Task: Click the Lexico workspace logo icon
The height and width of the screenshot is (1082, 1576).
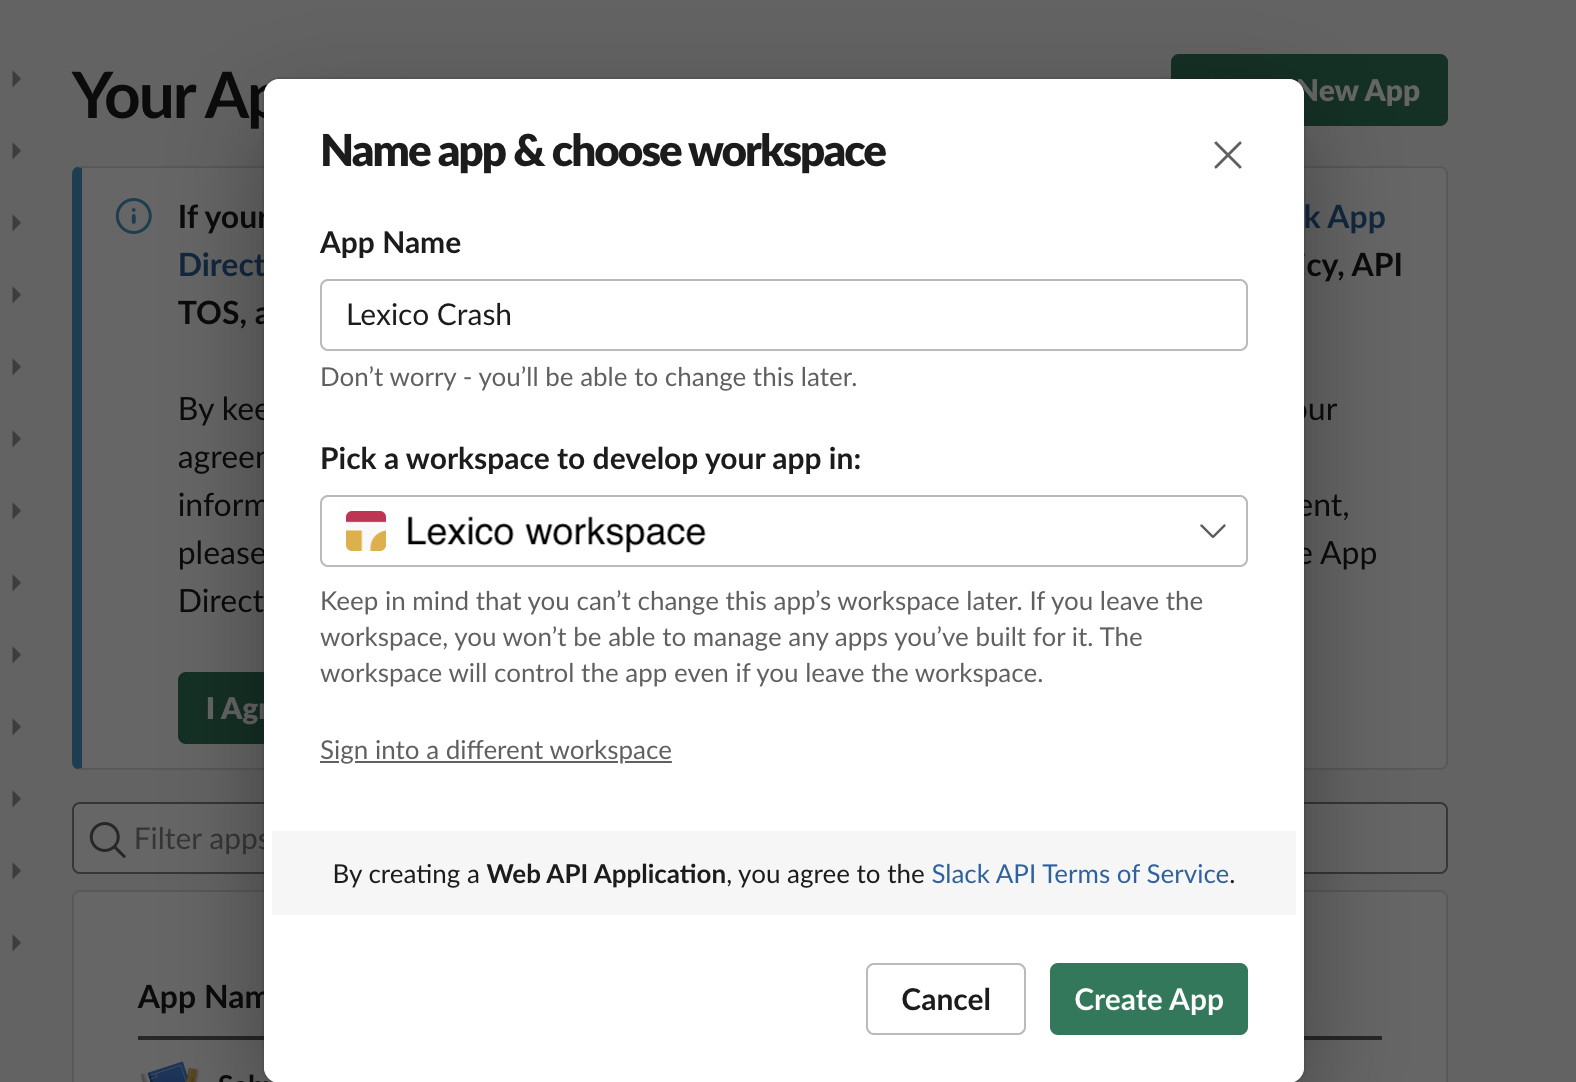Action: click(x=365, y=531)
